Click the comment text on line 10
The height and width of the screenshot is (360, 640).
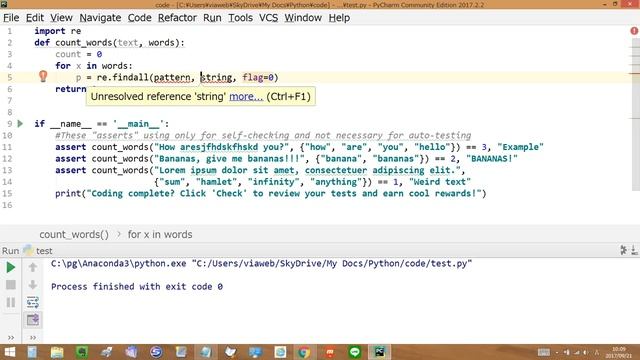263,136
